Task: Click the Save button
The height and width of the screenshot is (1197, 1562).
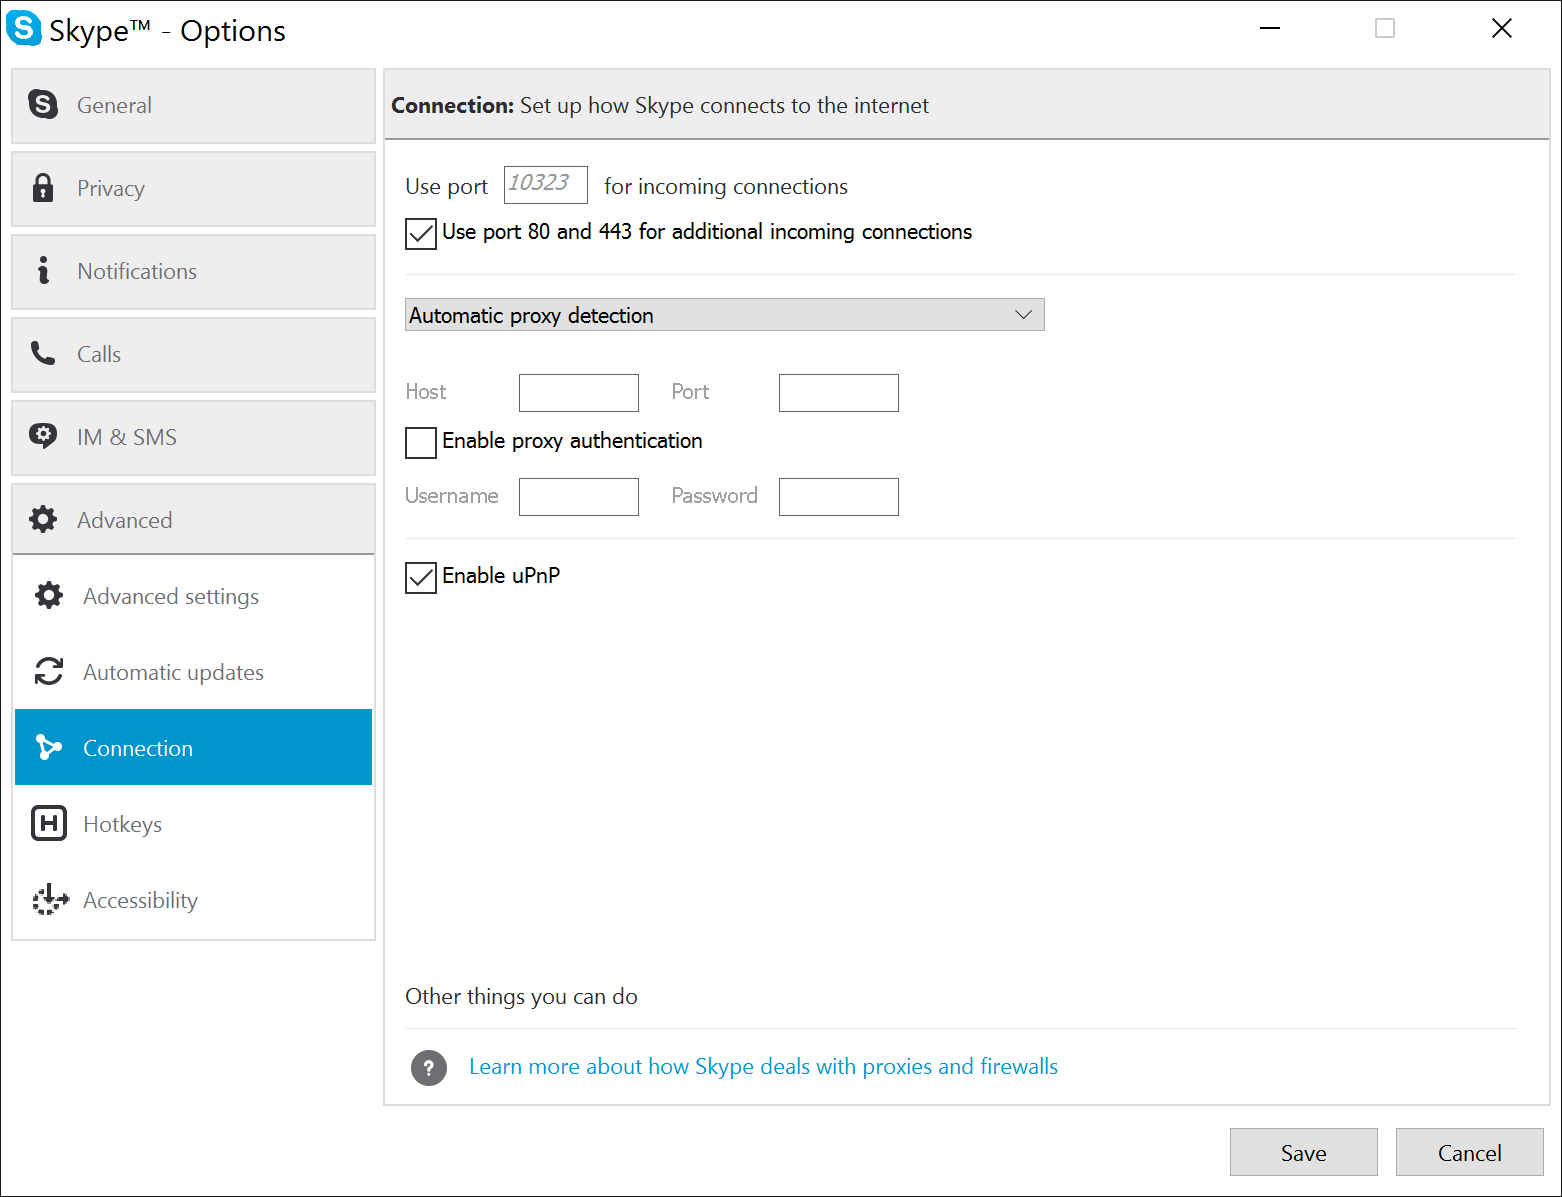Action: pyautogui.click(x=1303, y=1152)
